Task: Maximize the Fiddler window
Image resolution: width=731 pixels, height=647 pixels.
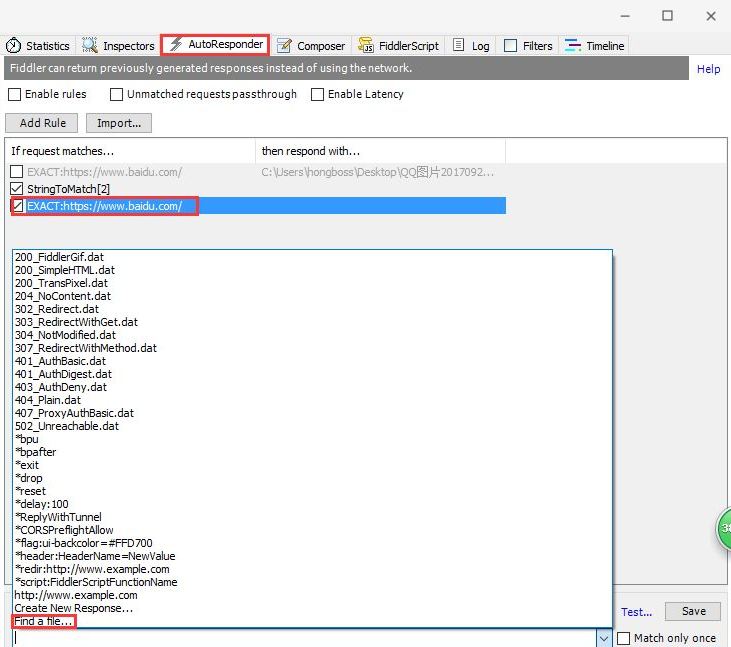Action: (x=667, y=16)
